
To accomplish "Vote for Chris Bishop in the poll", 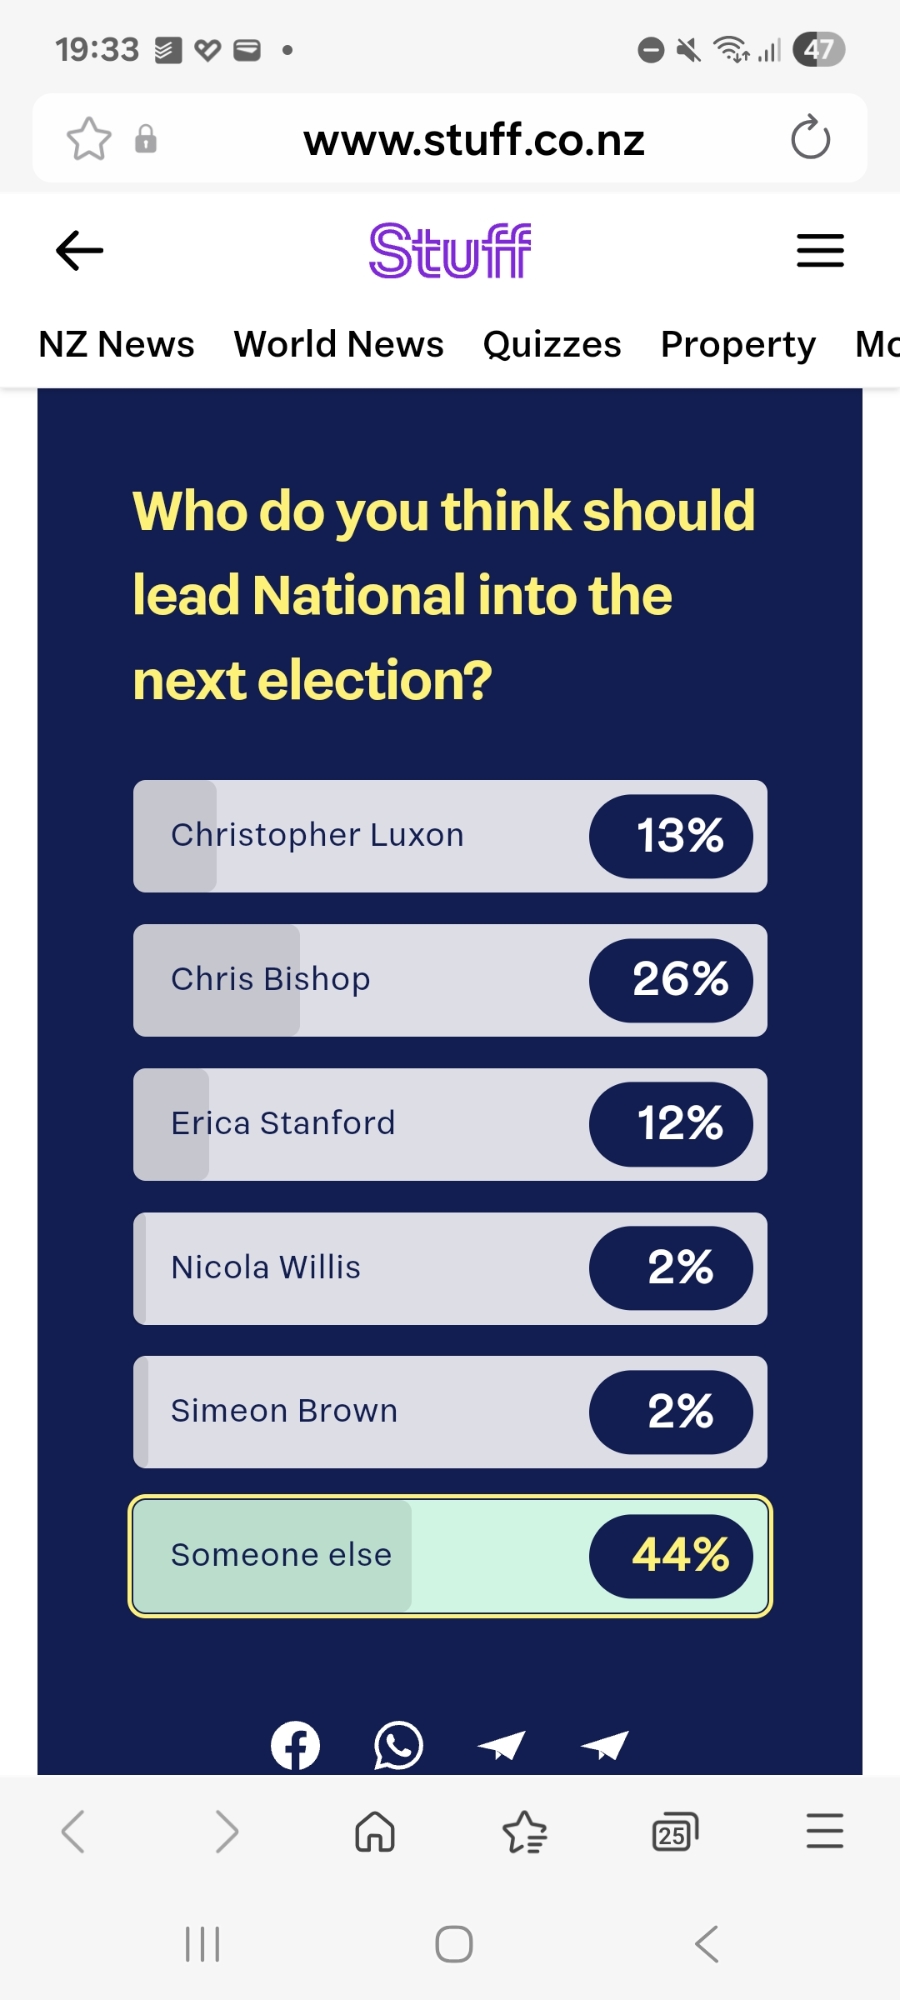I will 450,980.
